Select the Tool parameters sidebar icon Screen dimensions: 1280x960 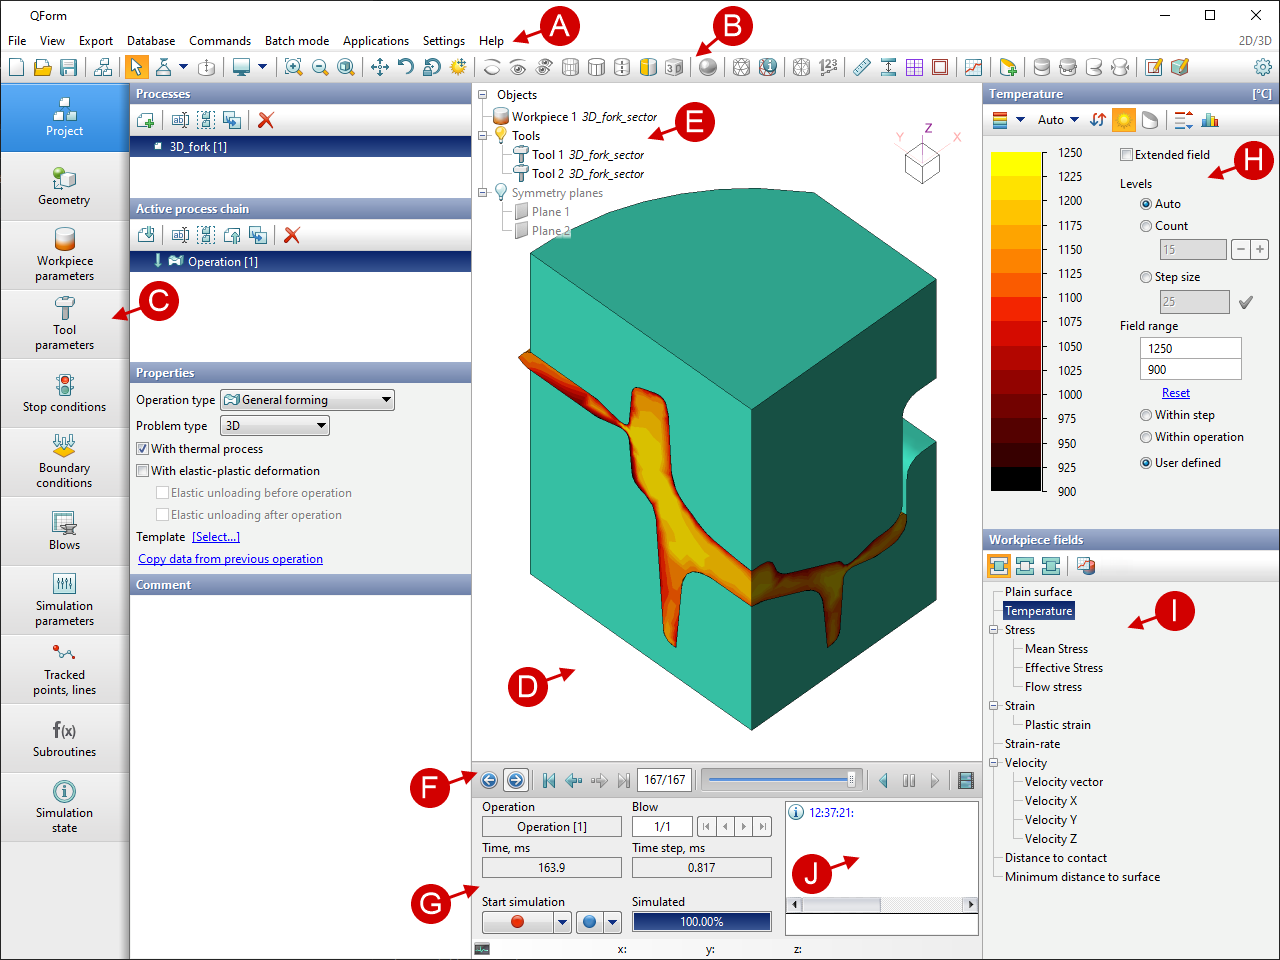(x=65, y=323)
